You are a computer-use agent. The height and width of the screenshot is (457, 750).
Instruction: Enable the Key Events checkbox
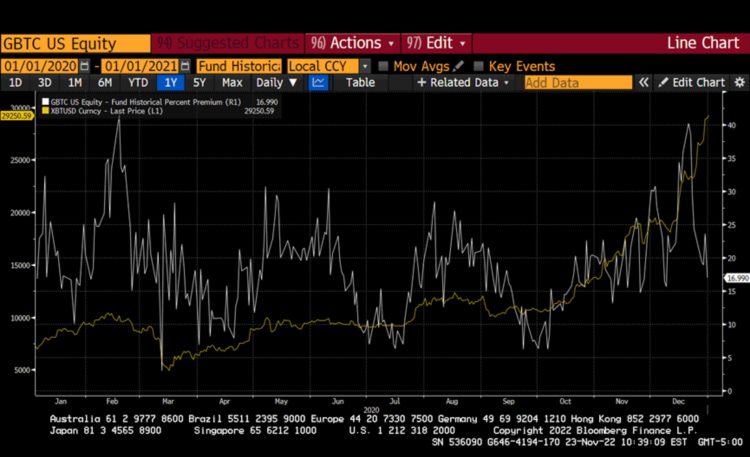tap(478, 66)
